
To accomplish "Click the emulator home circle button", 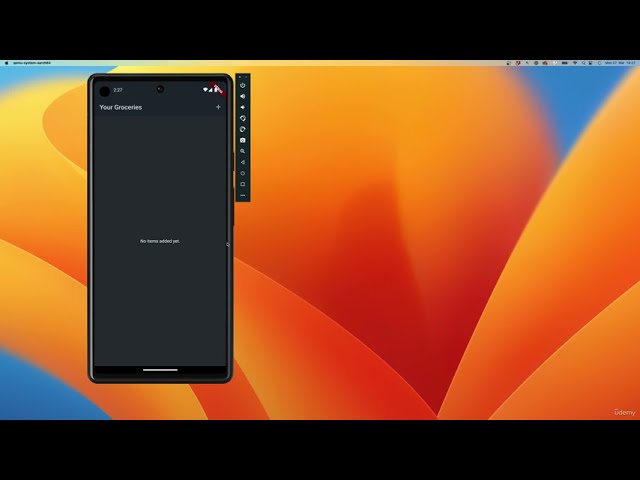I will [x=243, y=173].
